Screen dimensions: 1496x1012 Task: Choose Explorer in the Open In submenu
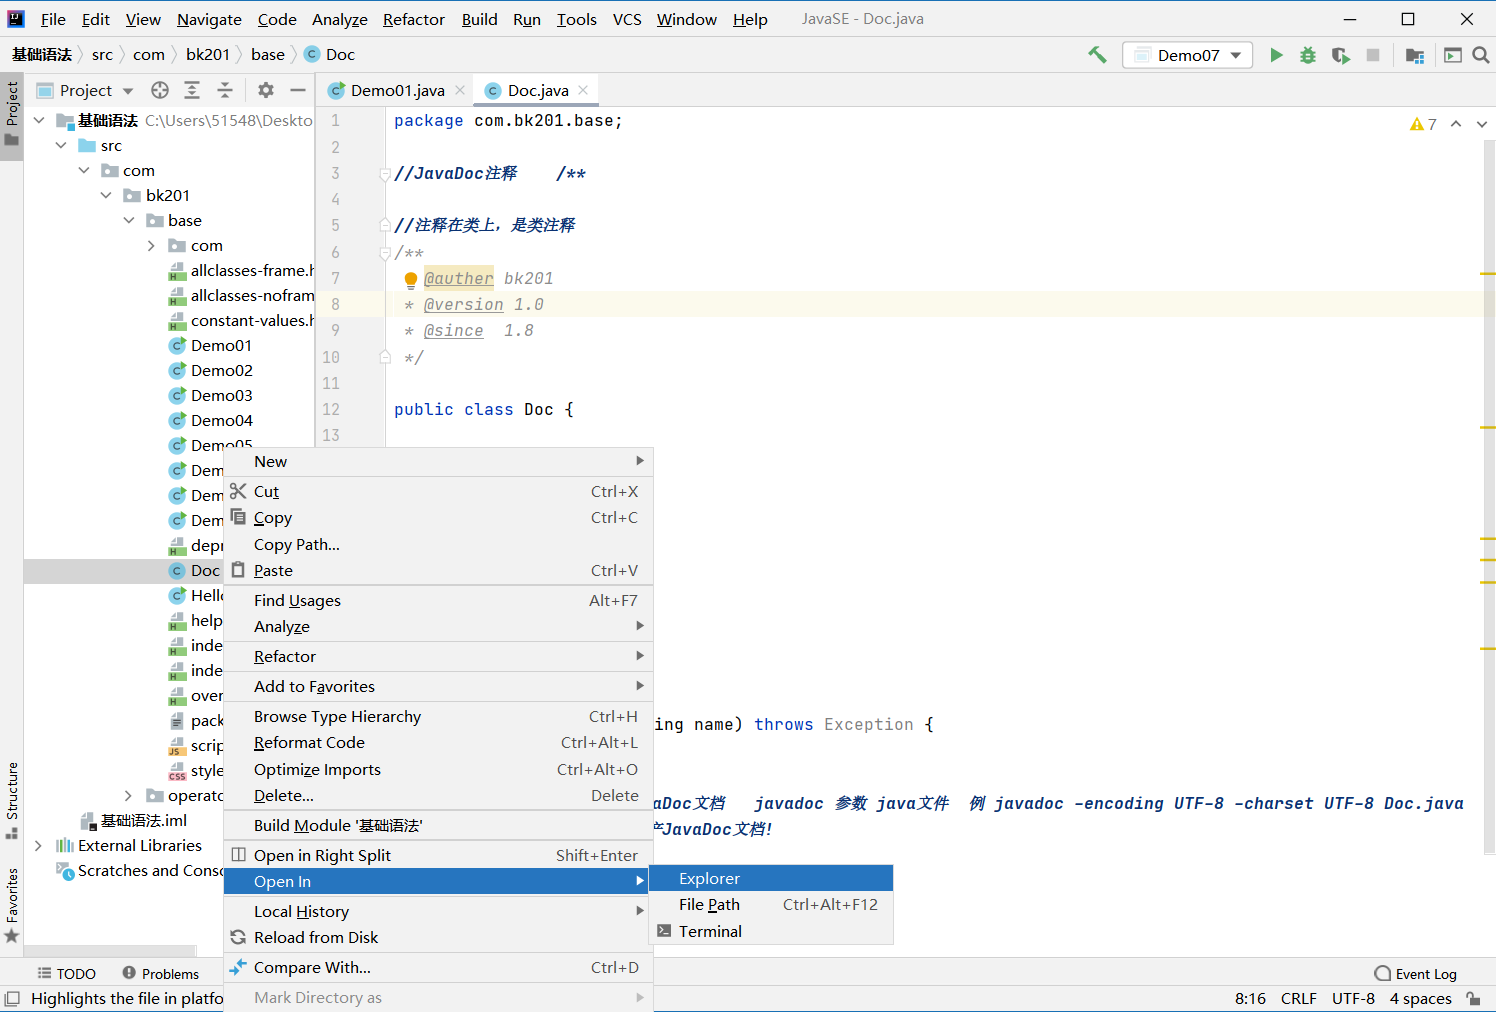tap(771, 878)
